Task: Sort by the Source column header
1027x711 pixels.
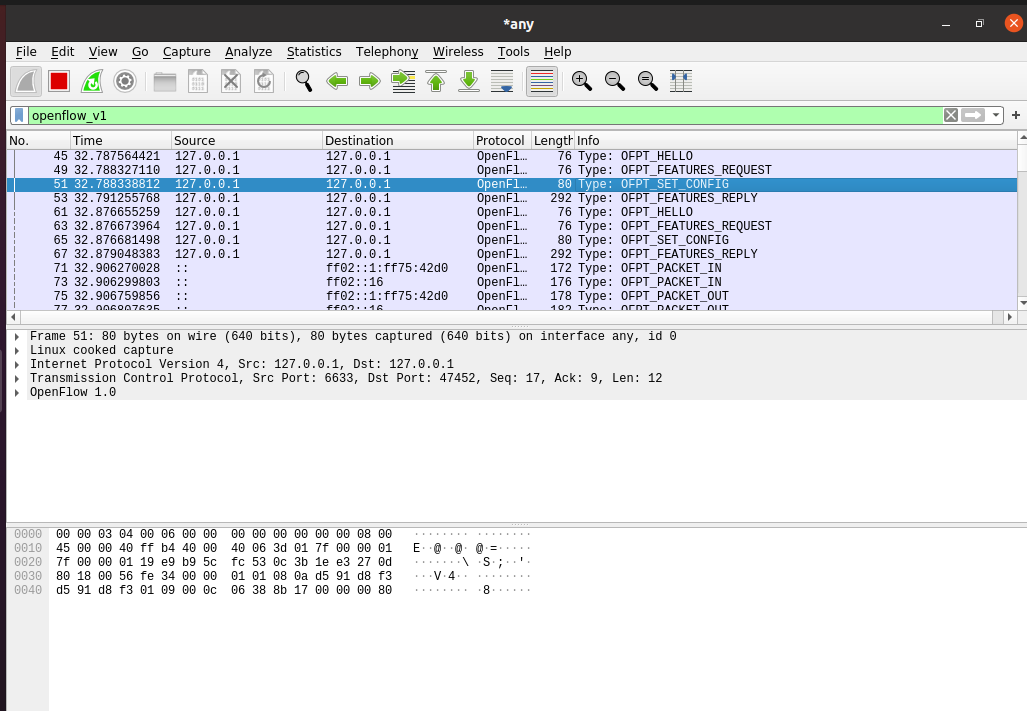Action: 247,141
